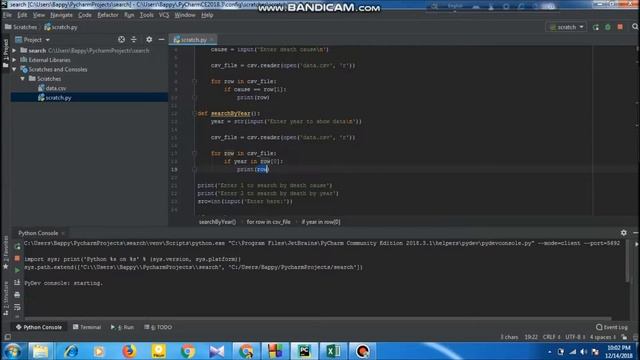Open the Window menu
This screenshot has width=640, height=360.
tap(185, 15)
